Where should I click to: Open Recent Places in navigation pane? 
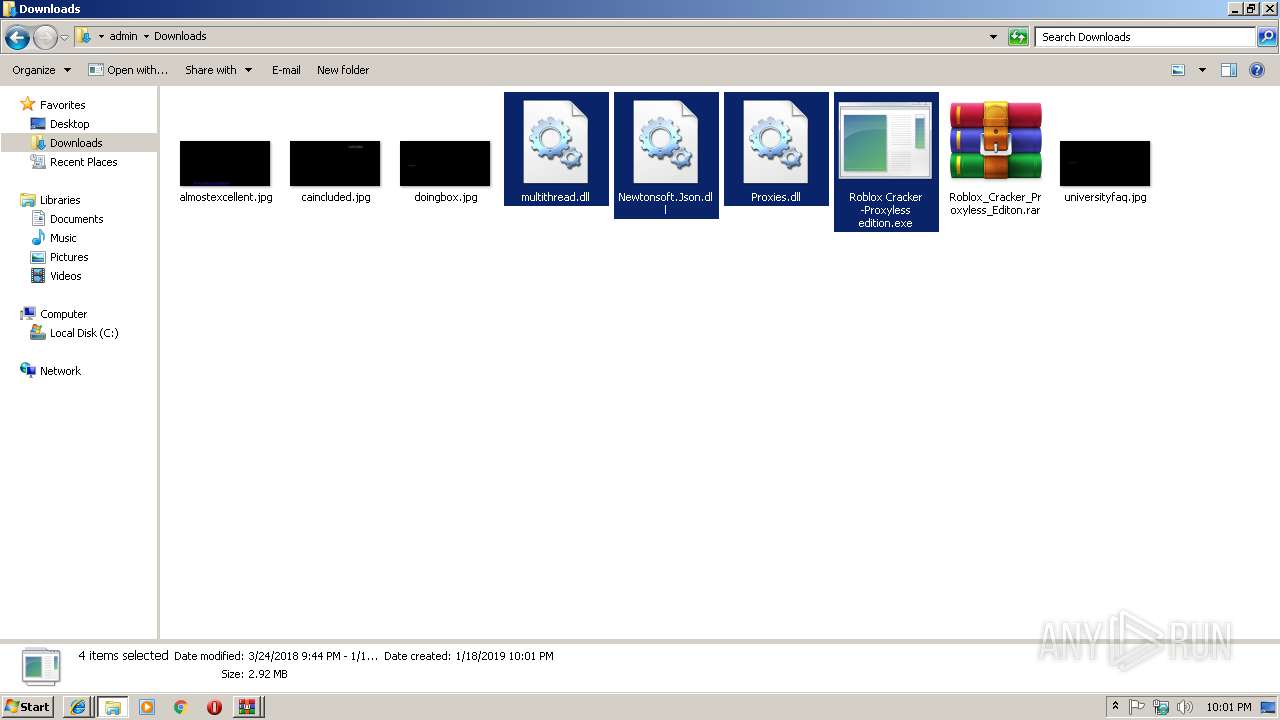pos(83,162)
